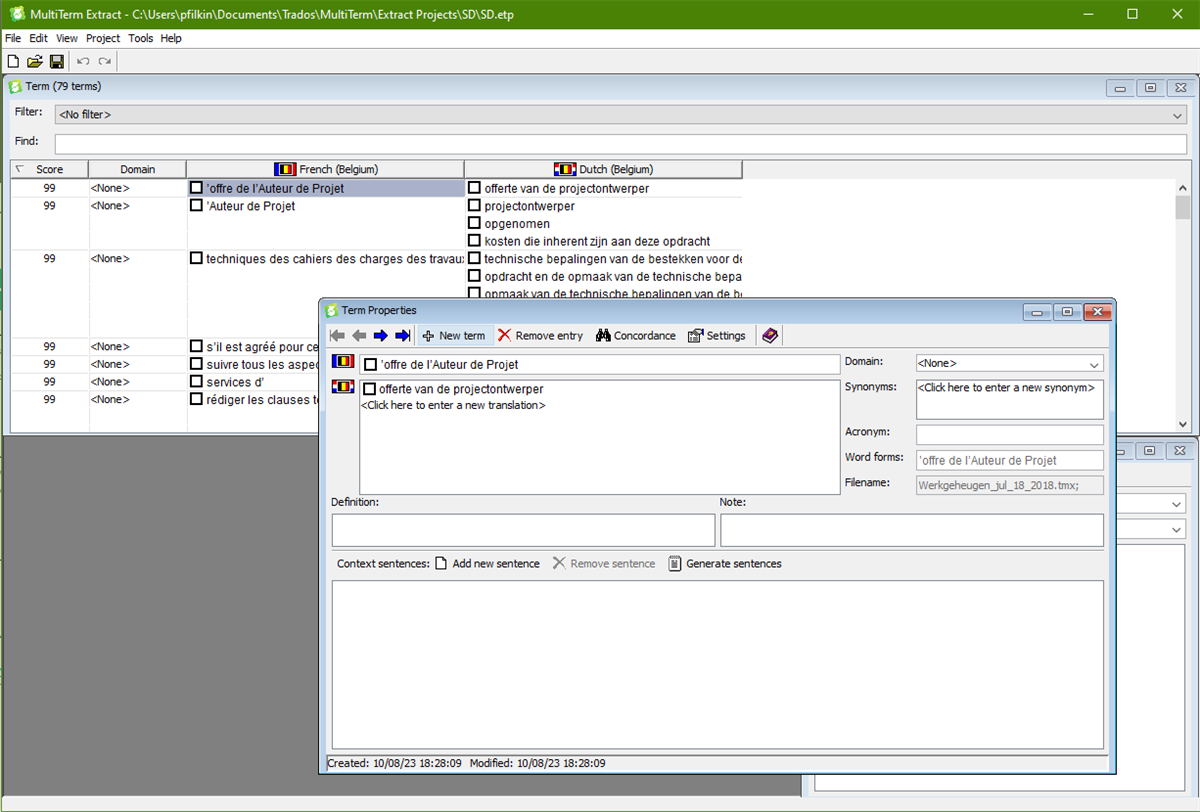Undo the last action in the main toolbar
Viewport: 1200px width, 812px height.
[83, 62]
